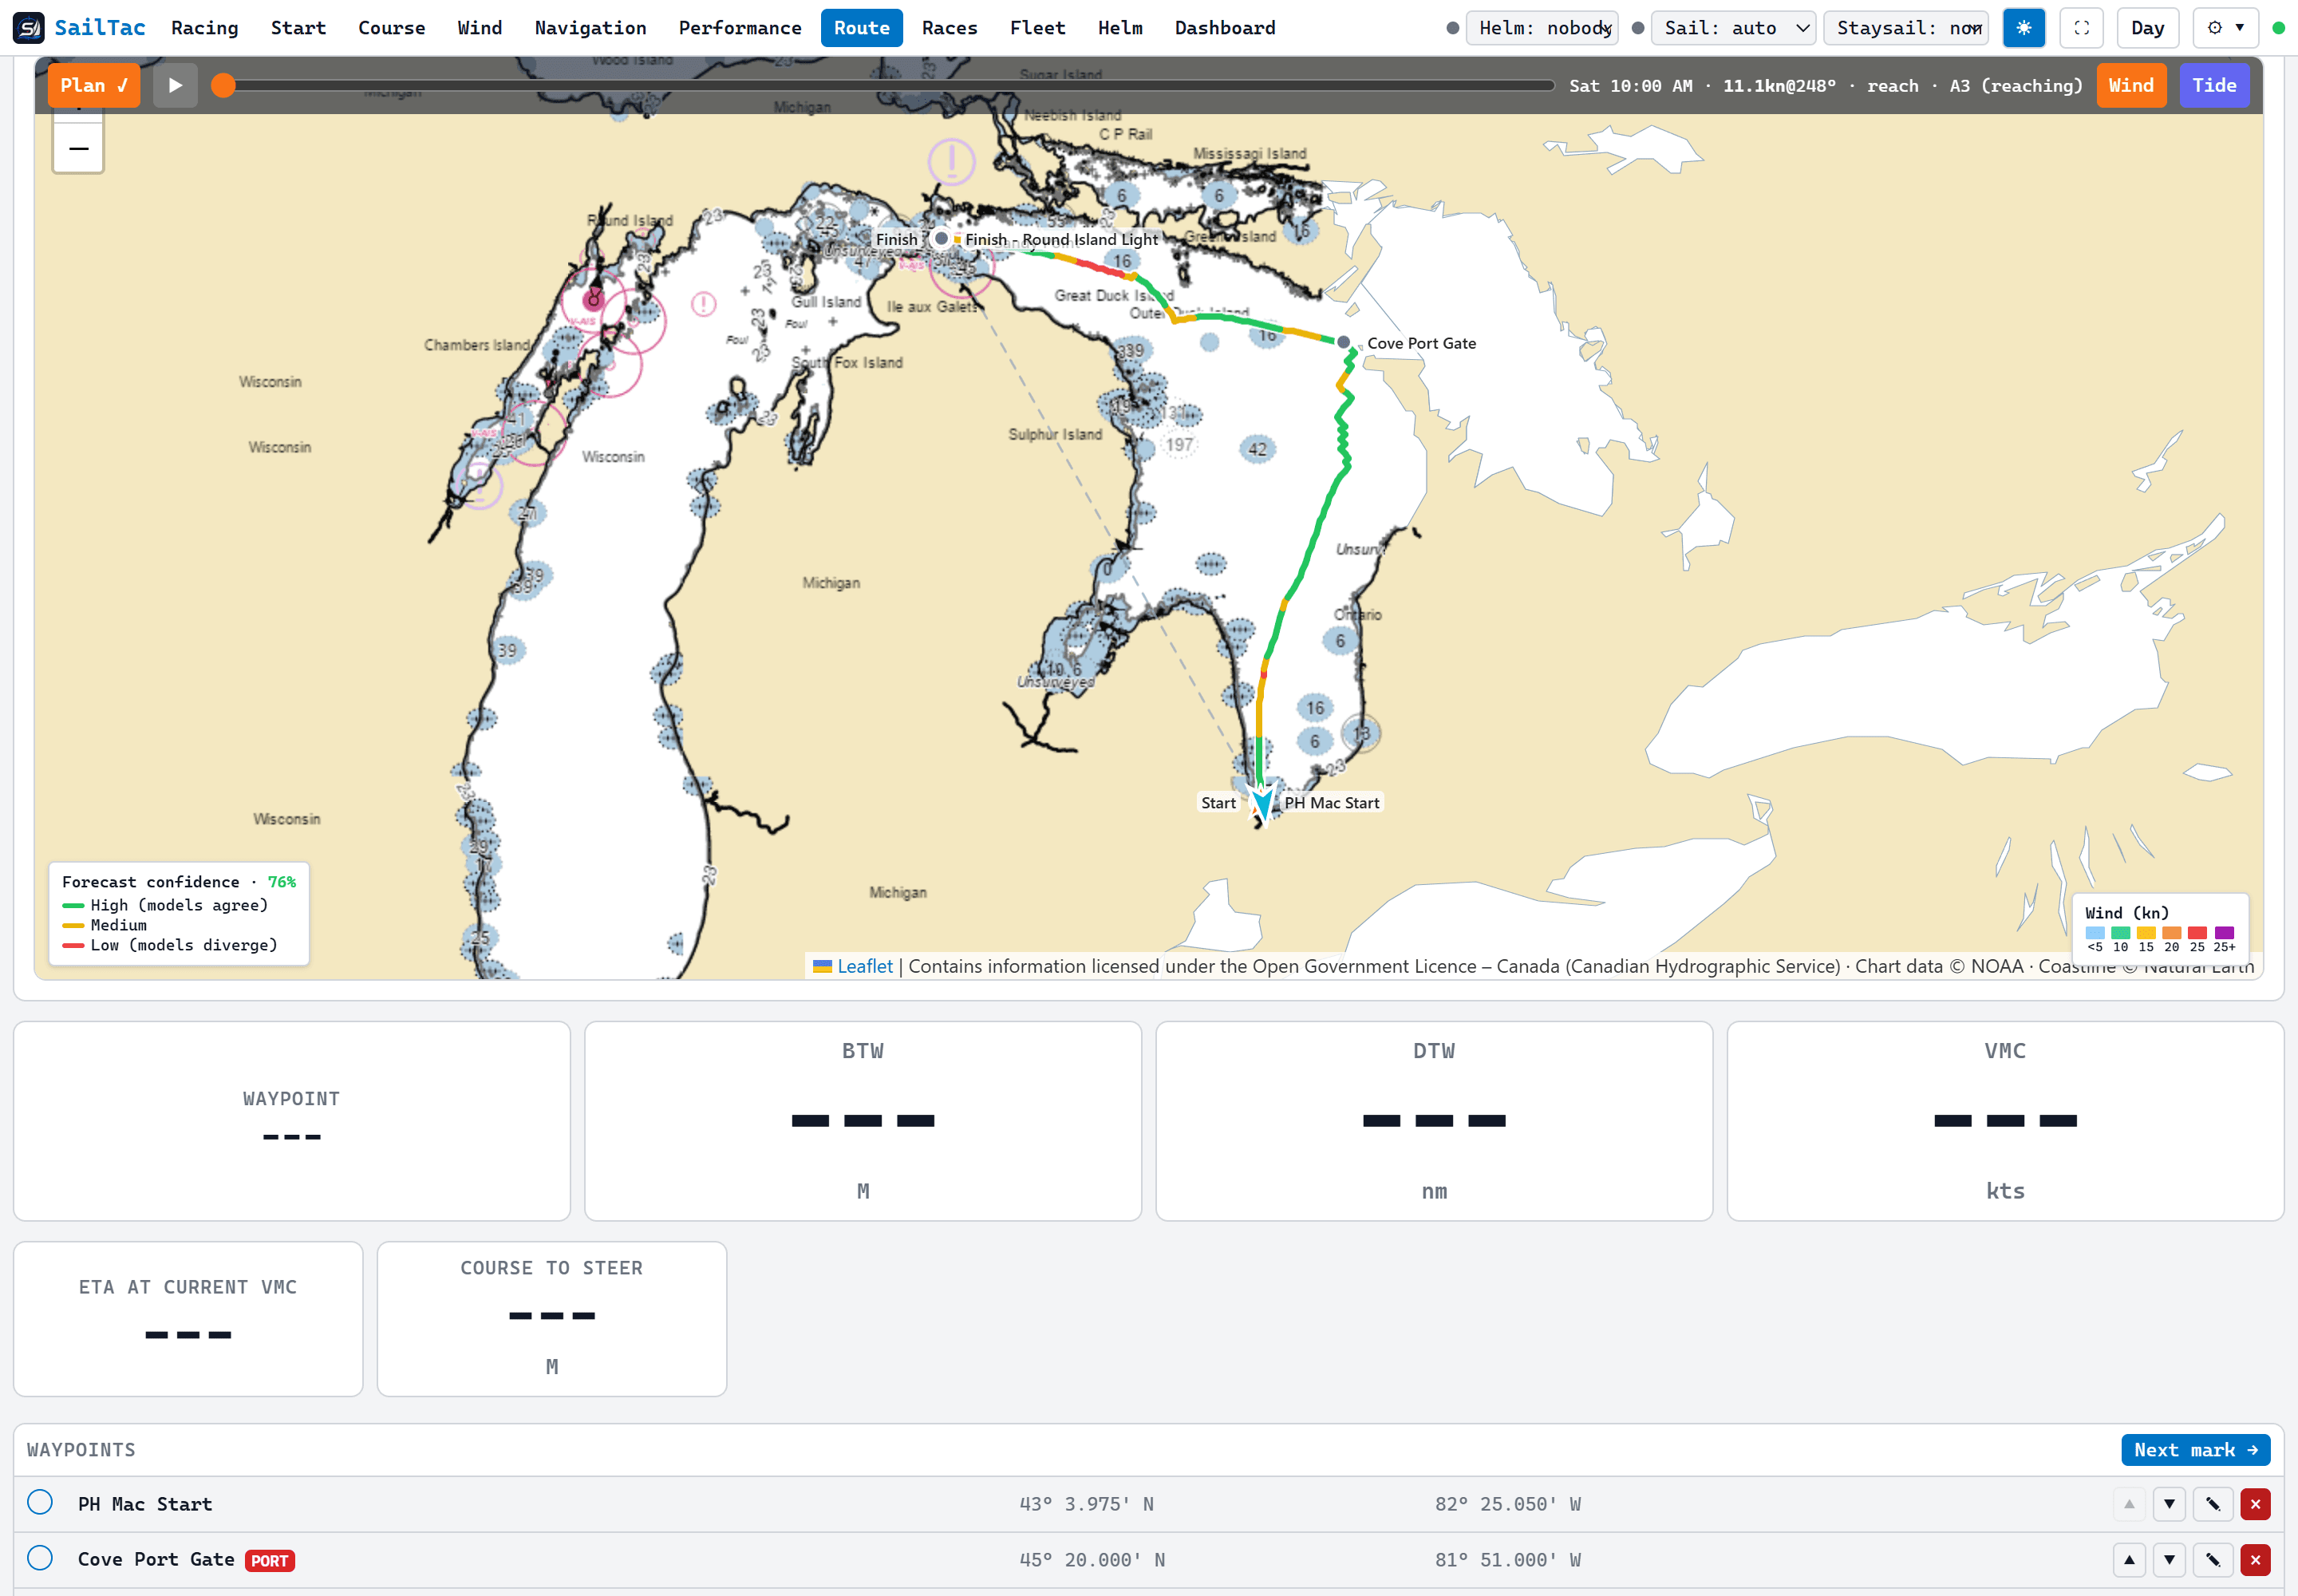Click the SailTac logo icon

pos(28,28)
